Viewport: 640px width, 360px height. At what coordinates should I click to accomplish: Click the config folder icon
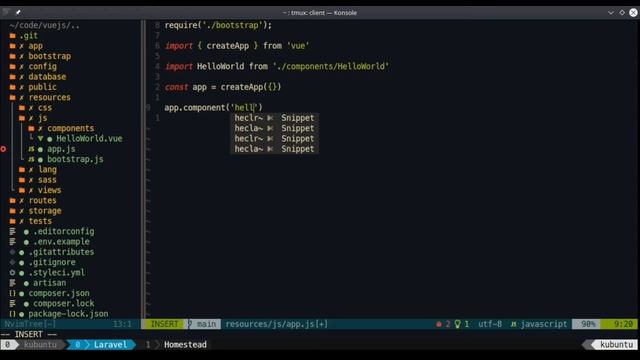click(13, 67)
